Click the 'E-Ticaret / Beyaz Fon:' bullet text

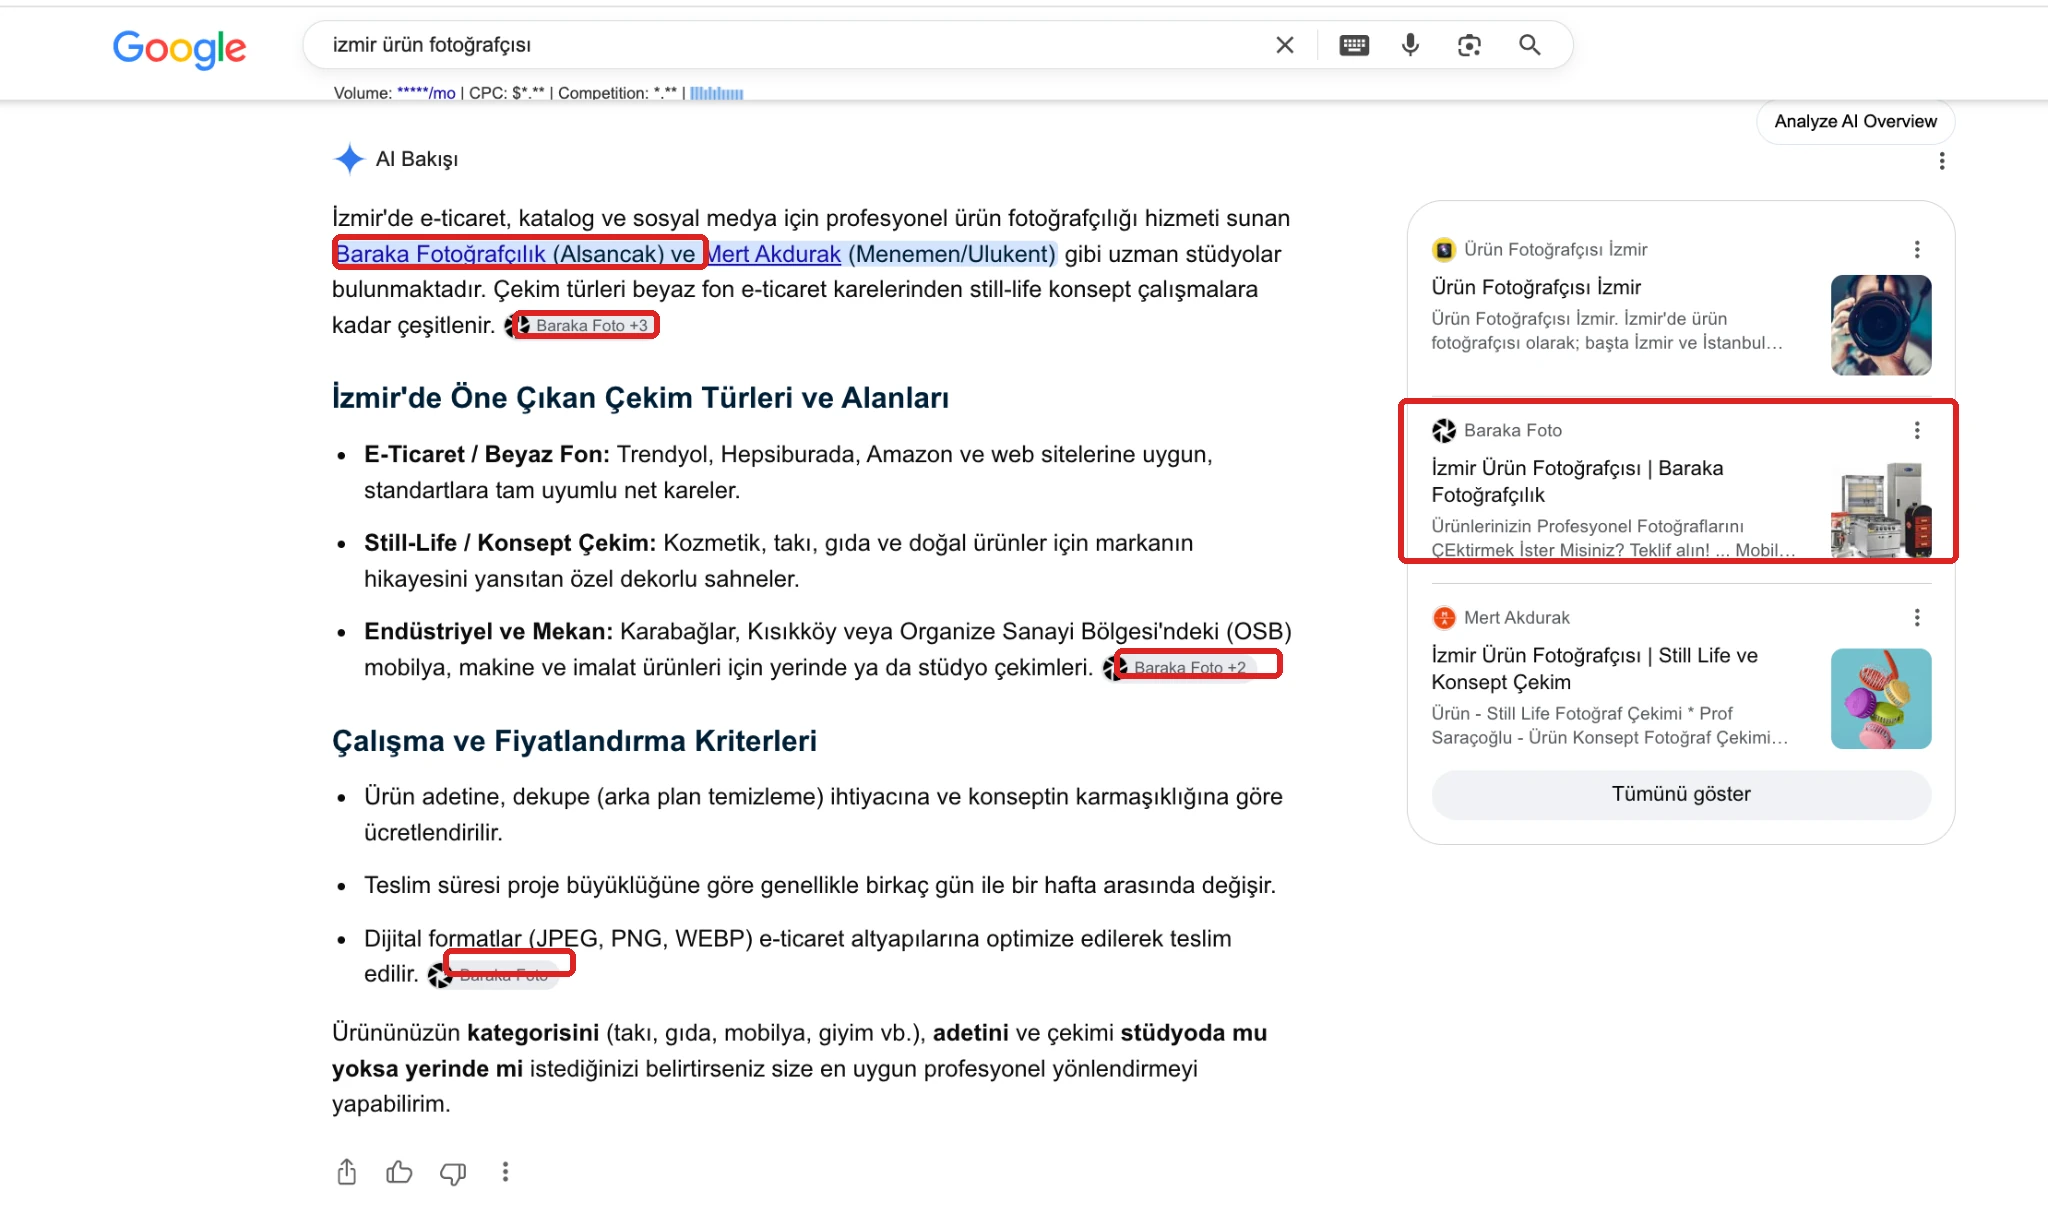[x=487, y=454]
